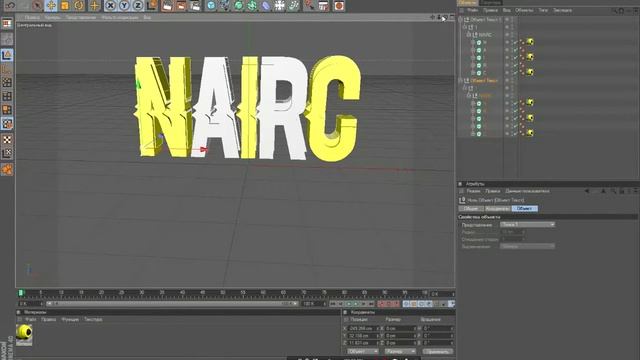Click the X position field in Coordinates
Image resolution: width=640 pixels, height=360 pixels.
pos(363,328)
